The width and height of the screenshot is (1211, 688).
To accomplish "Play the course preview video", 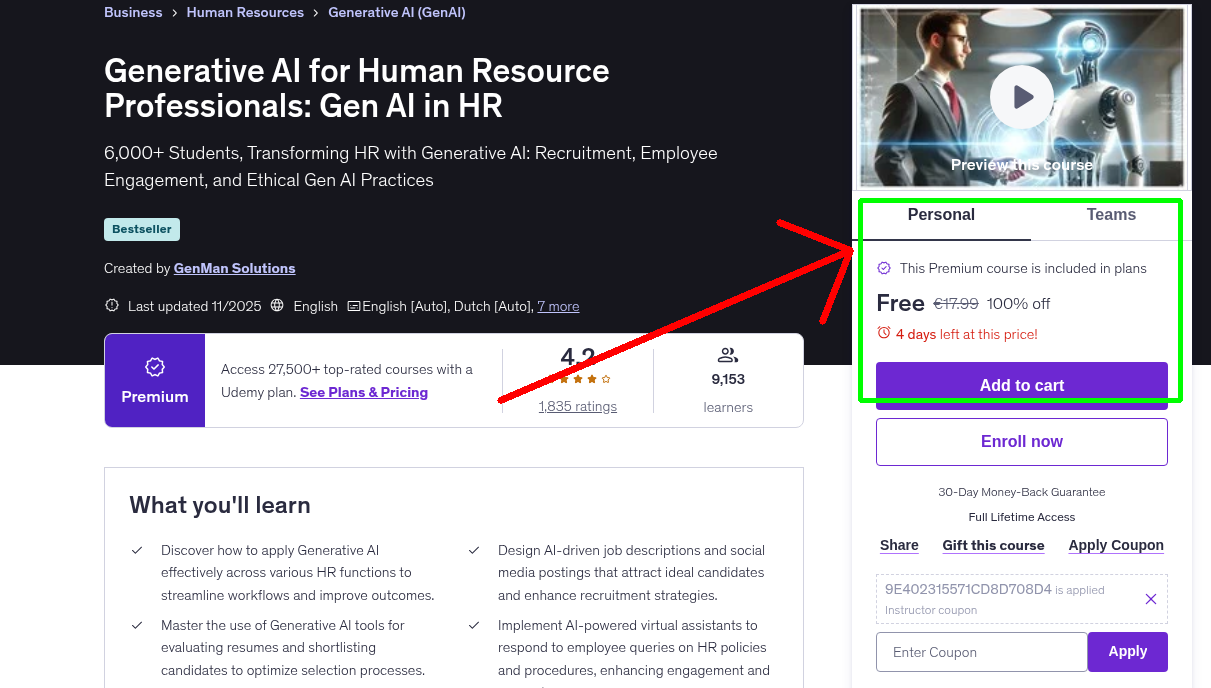I will coord(1021,96).
